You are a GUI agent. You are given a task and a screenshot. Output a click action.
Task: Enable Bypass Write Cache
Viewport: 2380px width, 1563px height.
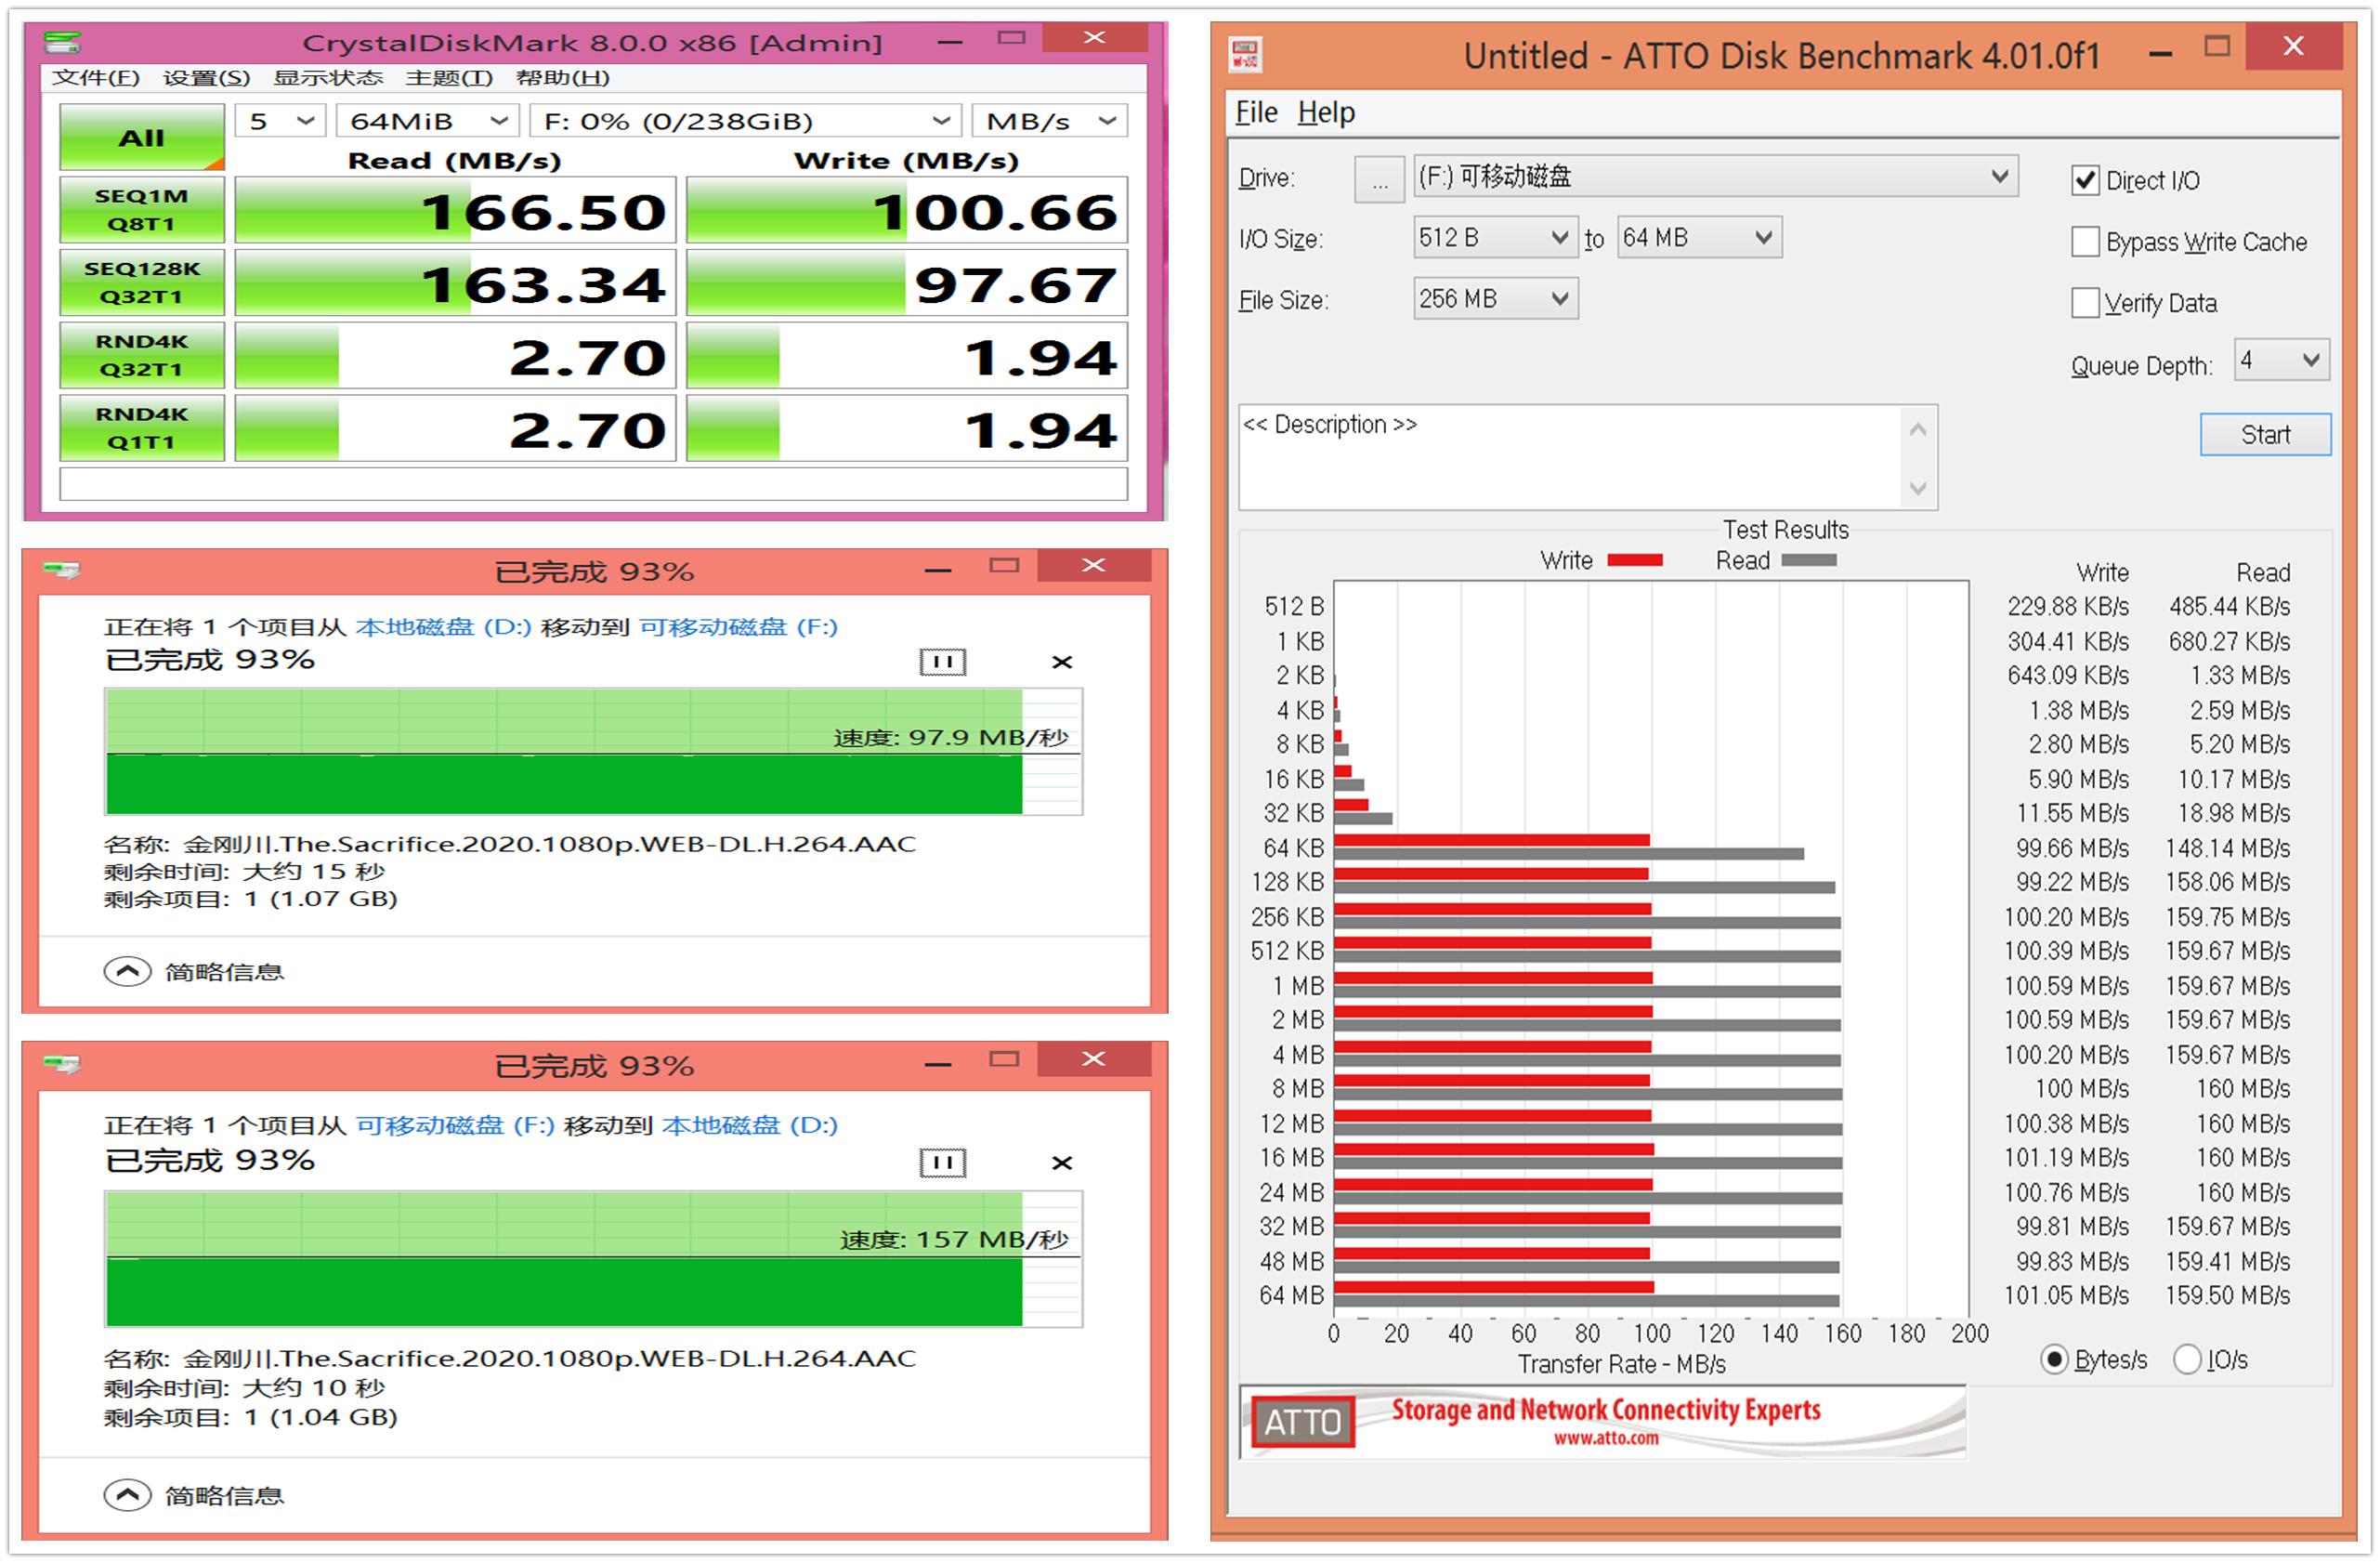tap(2085, 242)
